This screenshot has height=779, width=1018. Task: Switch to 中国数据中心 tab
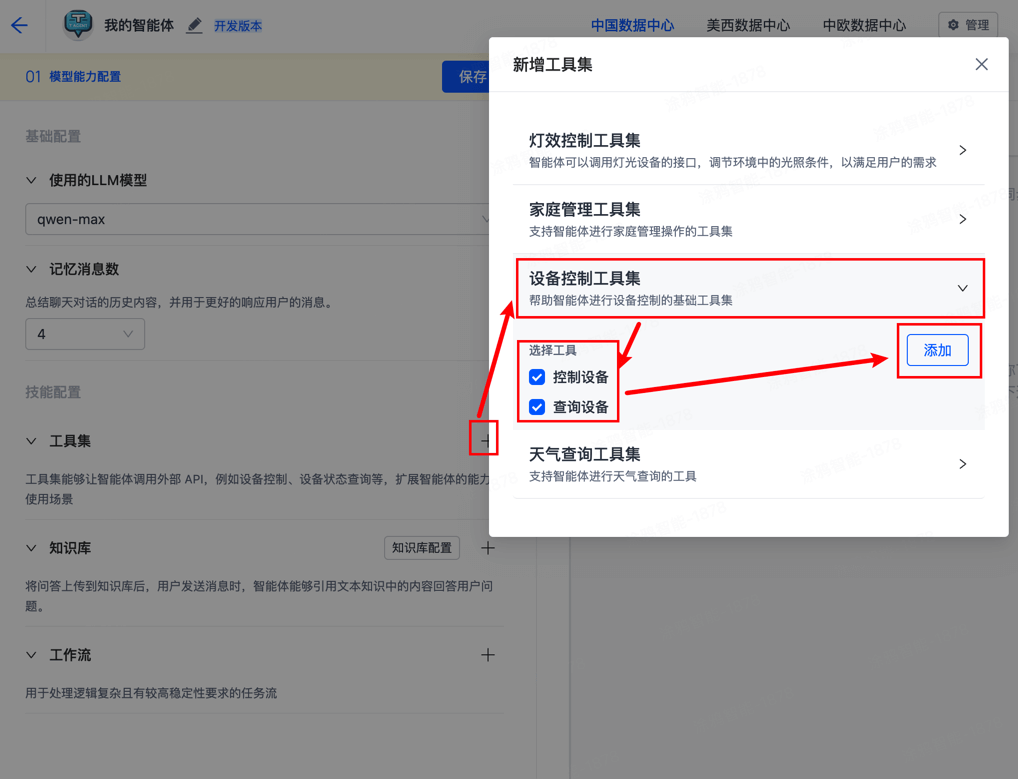pyautogui.click(x=632, y=25)
